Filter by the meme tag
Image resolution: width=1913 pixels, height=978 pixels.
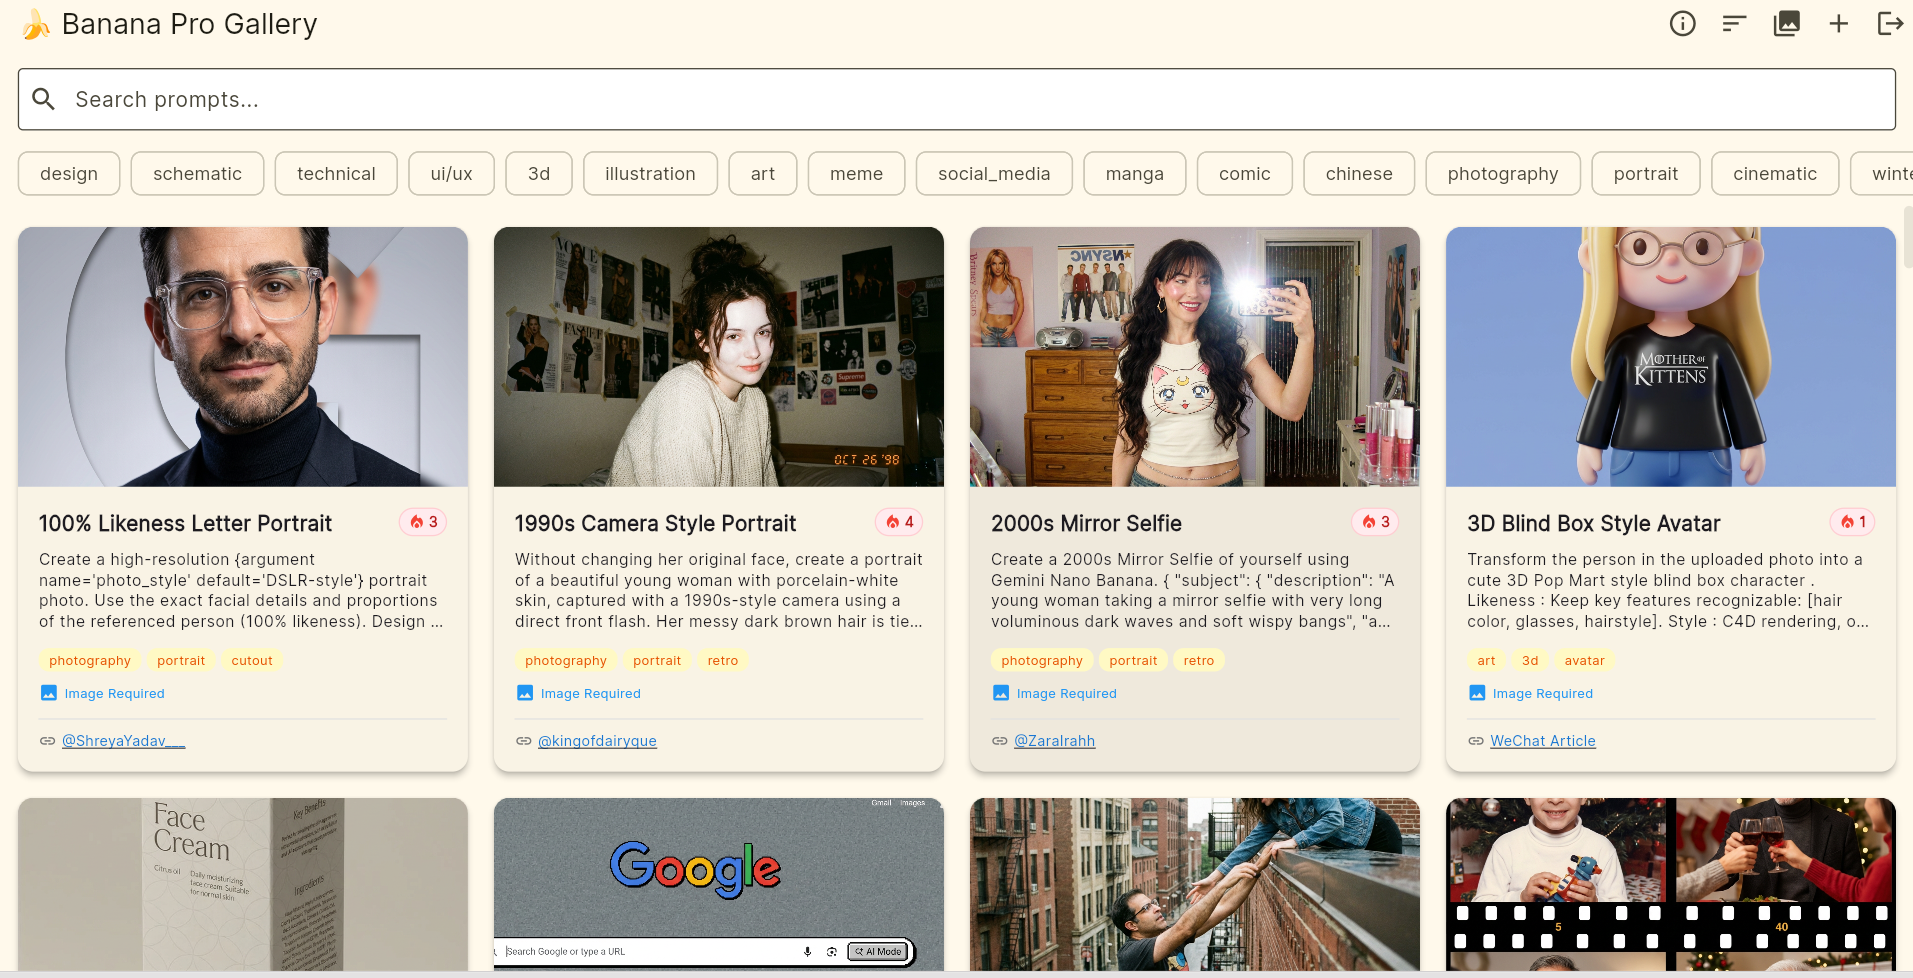click(x=857, y=174)
